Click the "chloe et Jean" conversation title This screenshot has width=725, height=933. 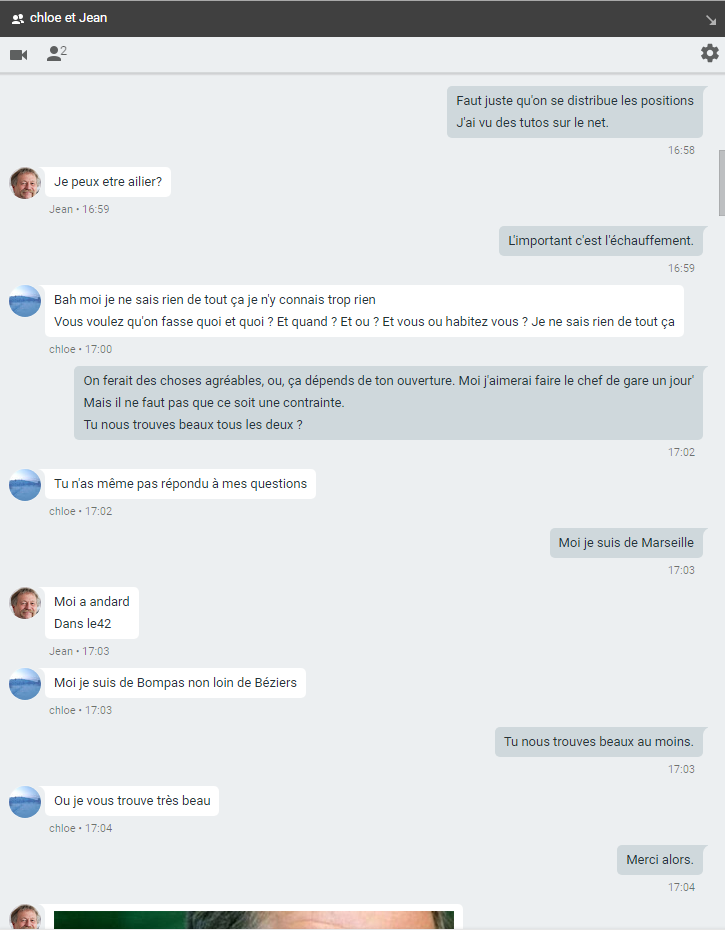pos(68,18)
